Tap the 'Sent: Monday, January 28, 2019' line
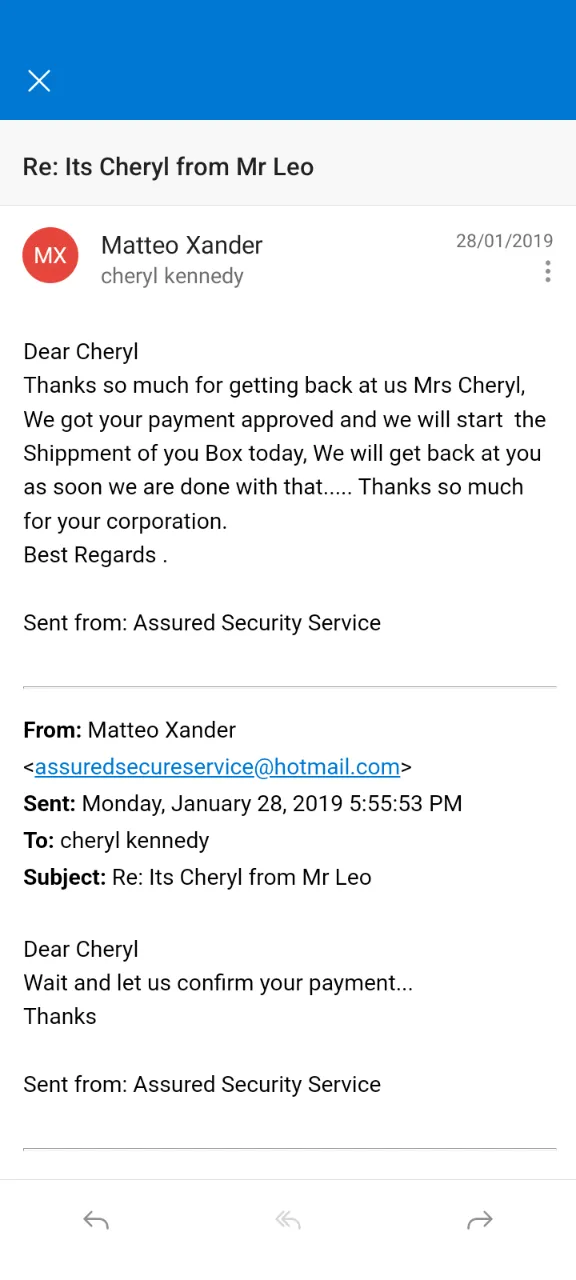This screenshot has height=1280, width=576. point(243,803)
